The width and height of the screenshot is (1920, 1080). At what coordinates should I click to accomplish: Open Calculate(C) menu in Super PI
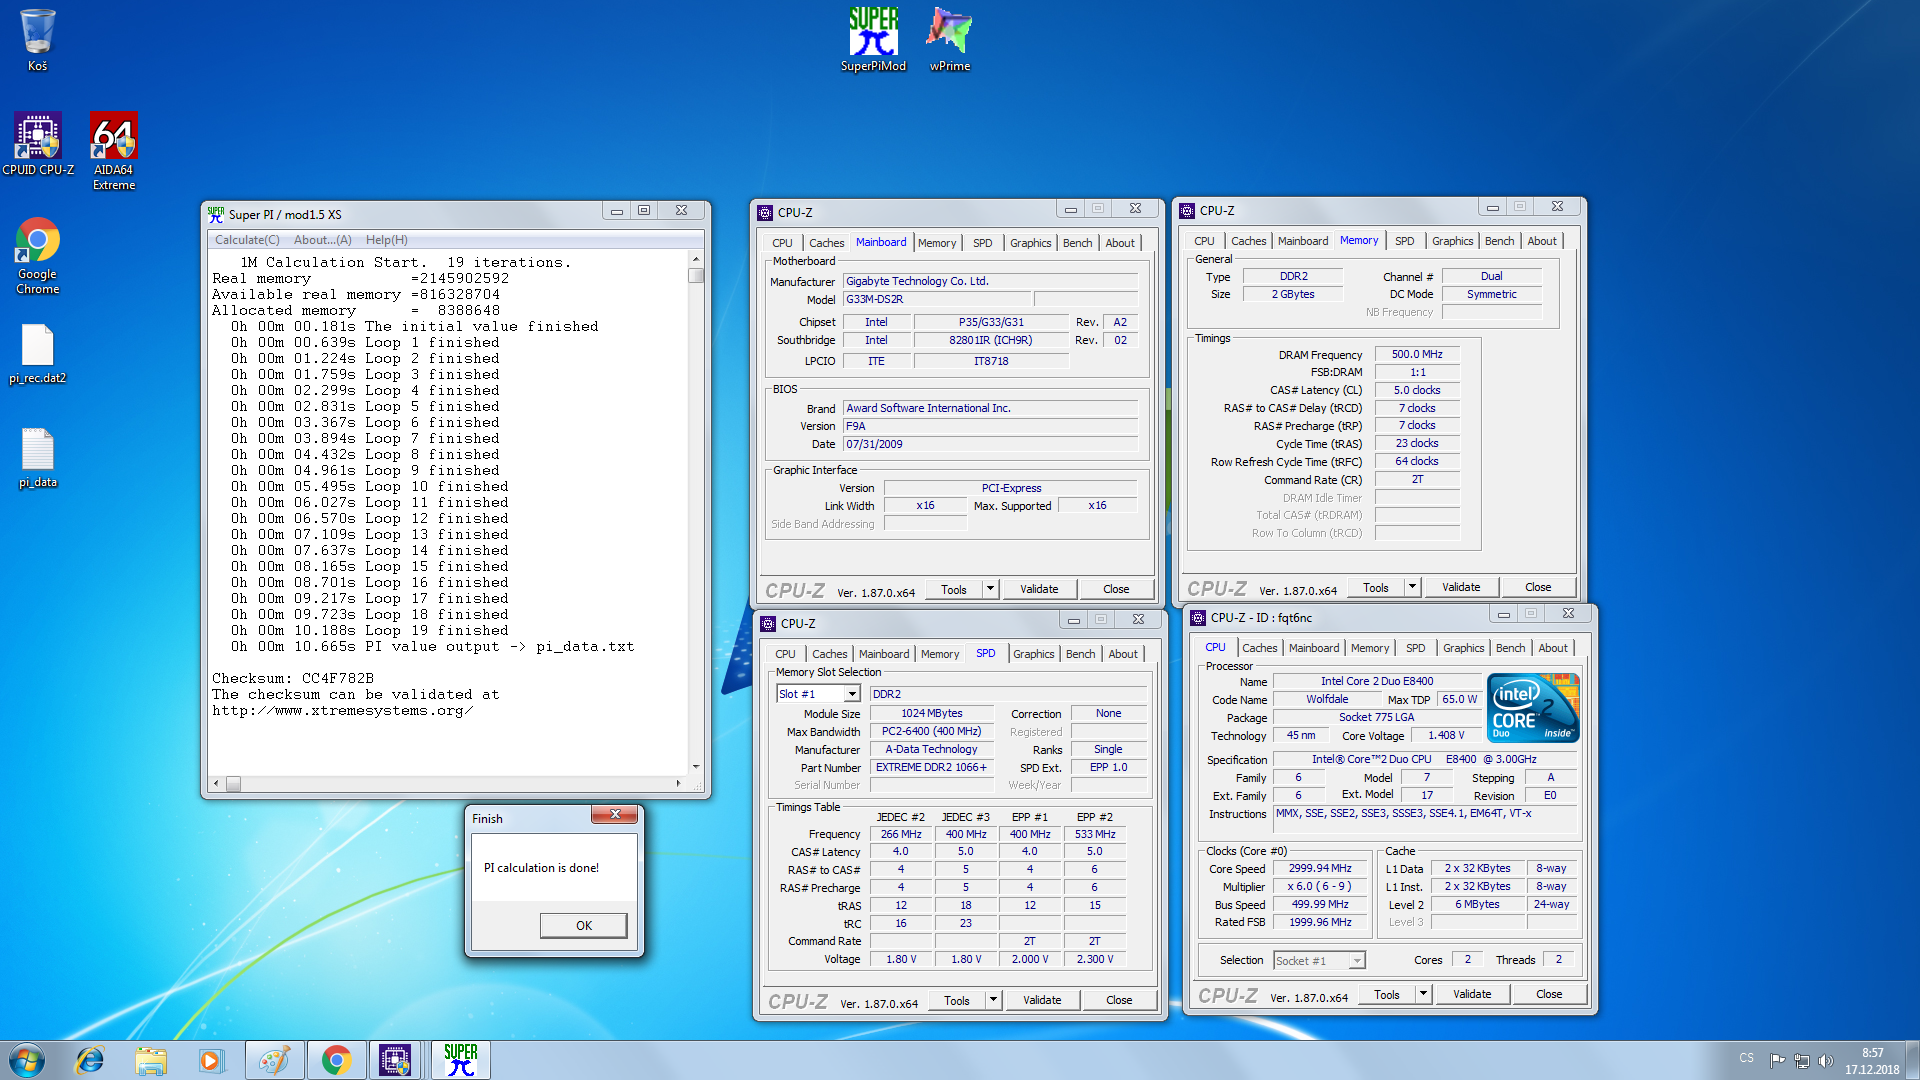(x=247, y=240)
